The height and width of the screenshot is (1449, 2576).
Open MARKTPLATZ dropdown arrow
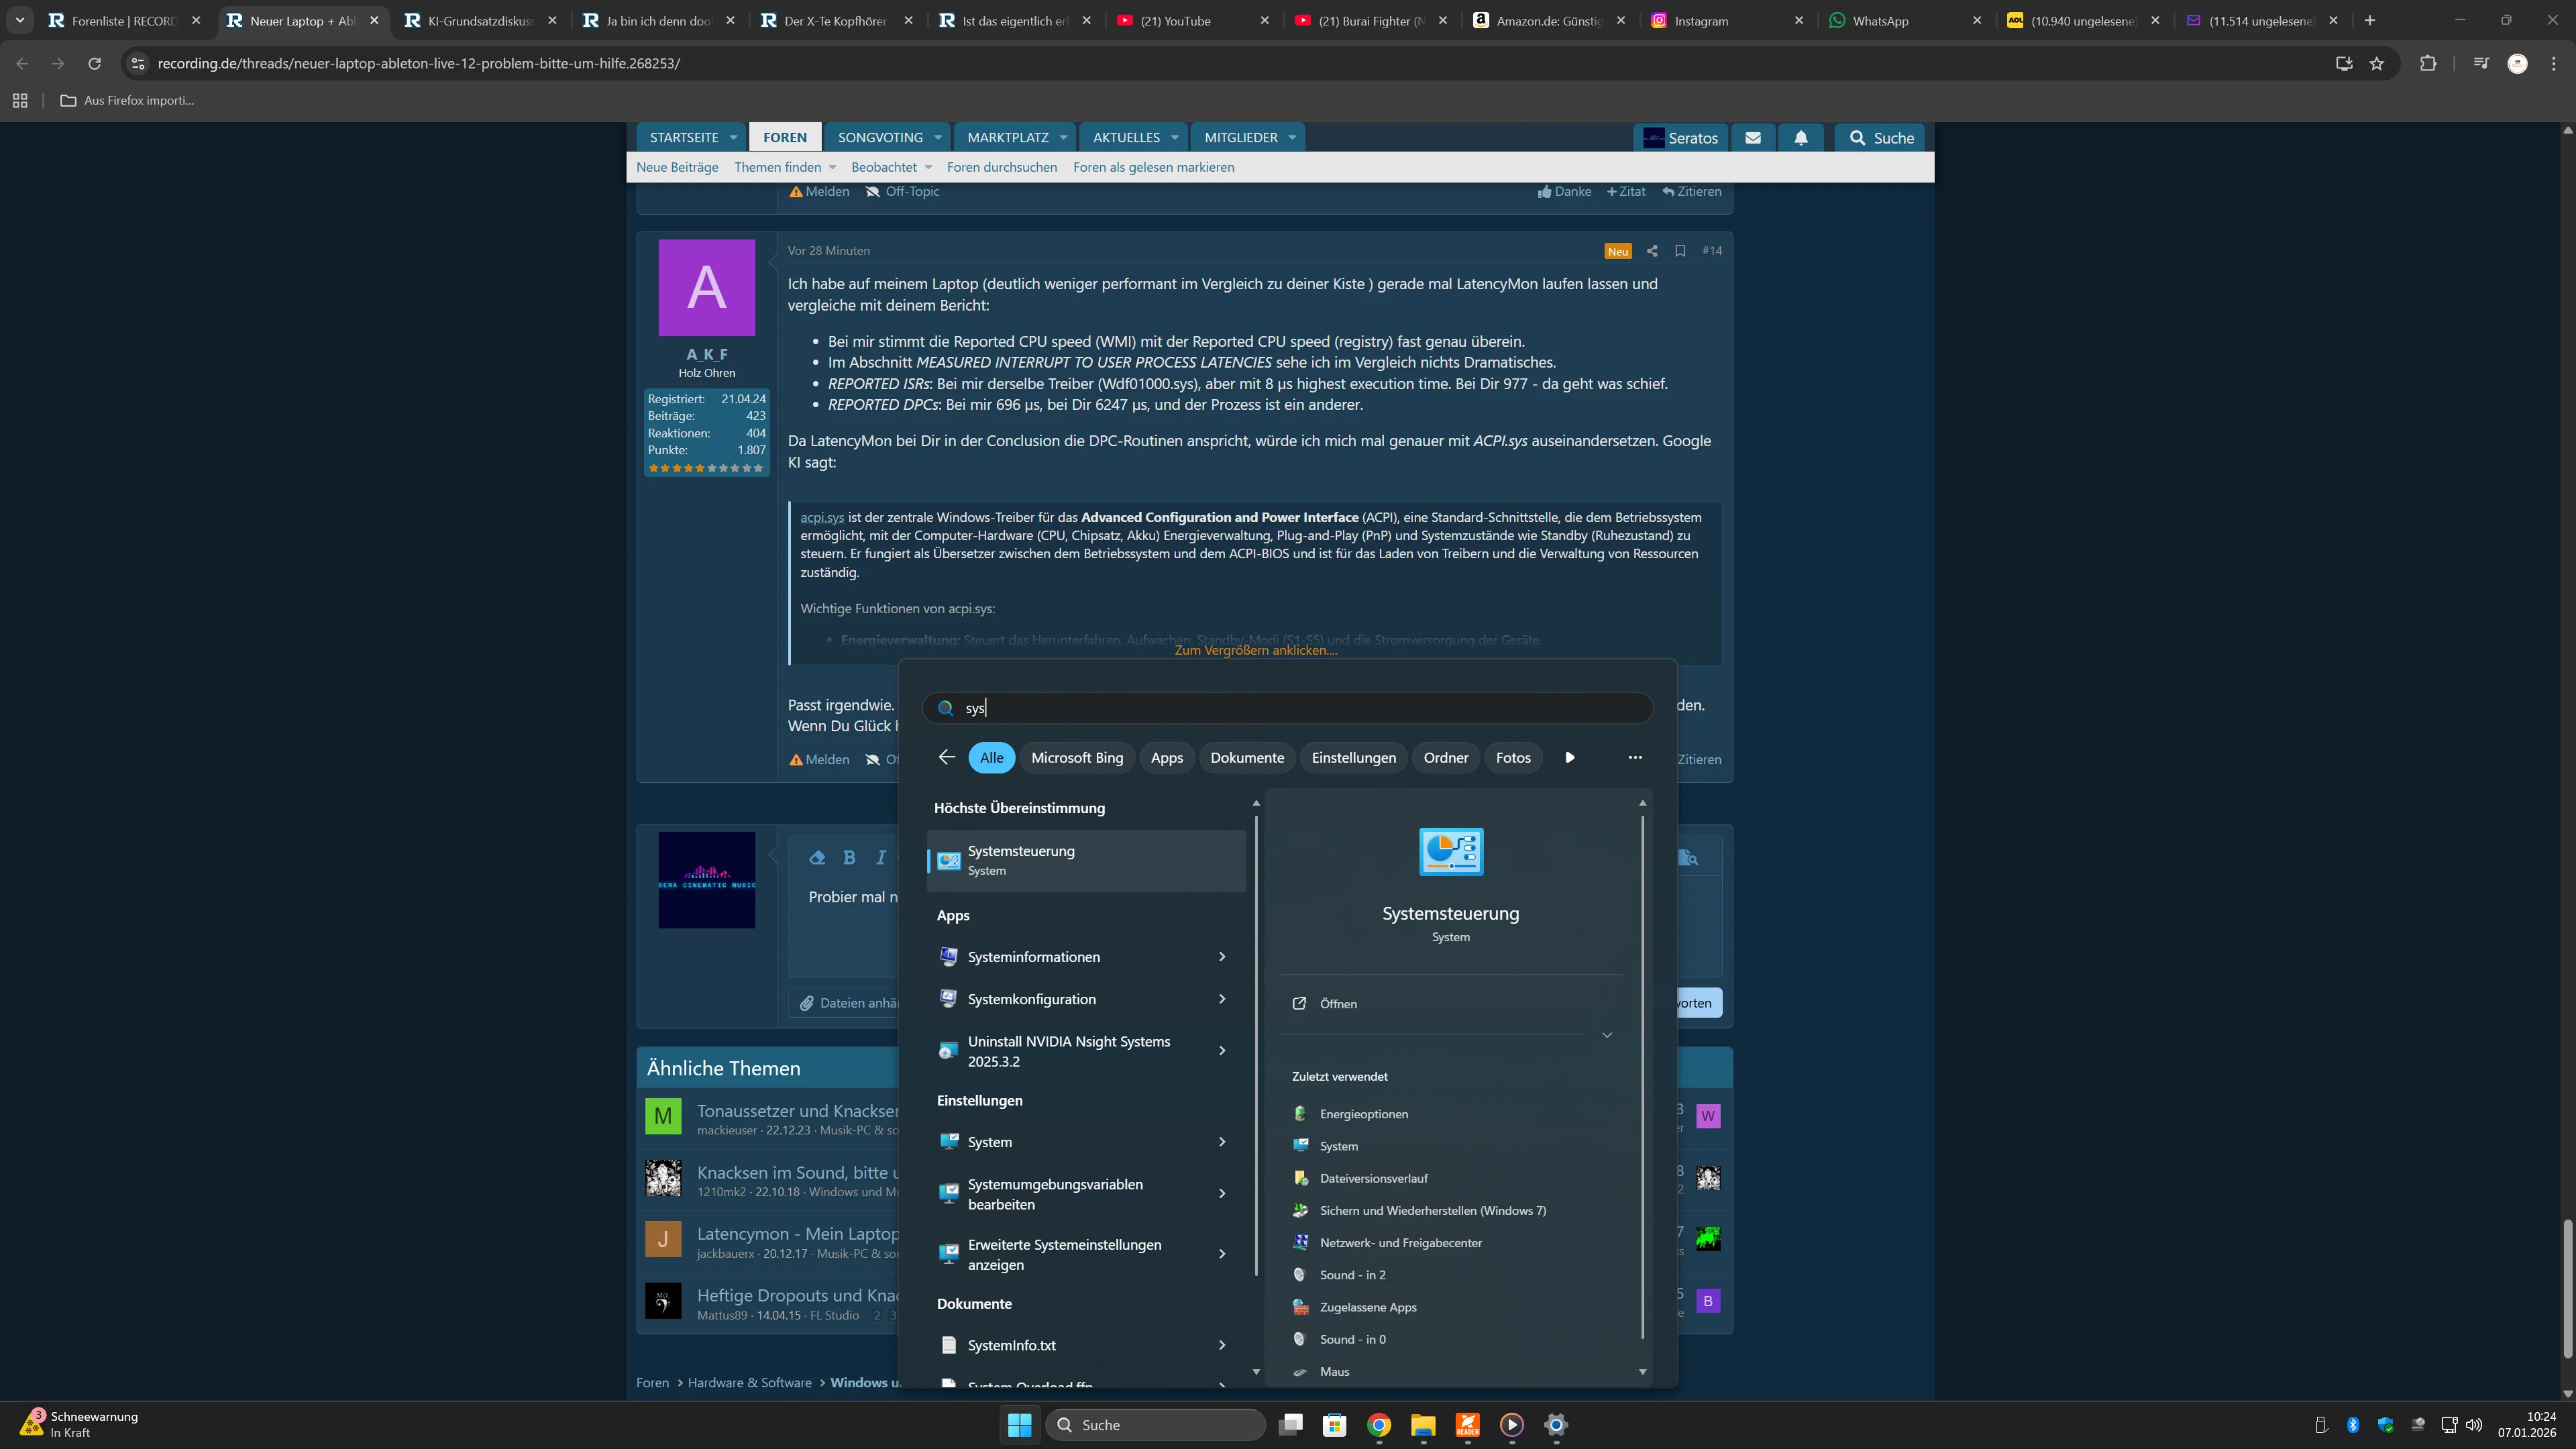pyautogui.click(x=1063, y=138)
